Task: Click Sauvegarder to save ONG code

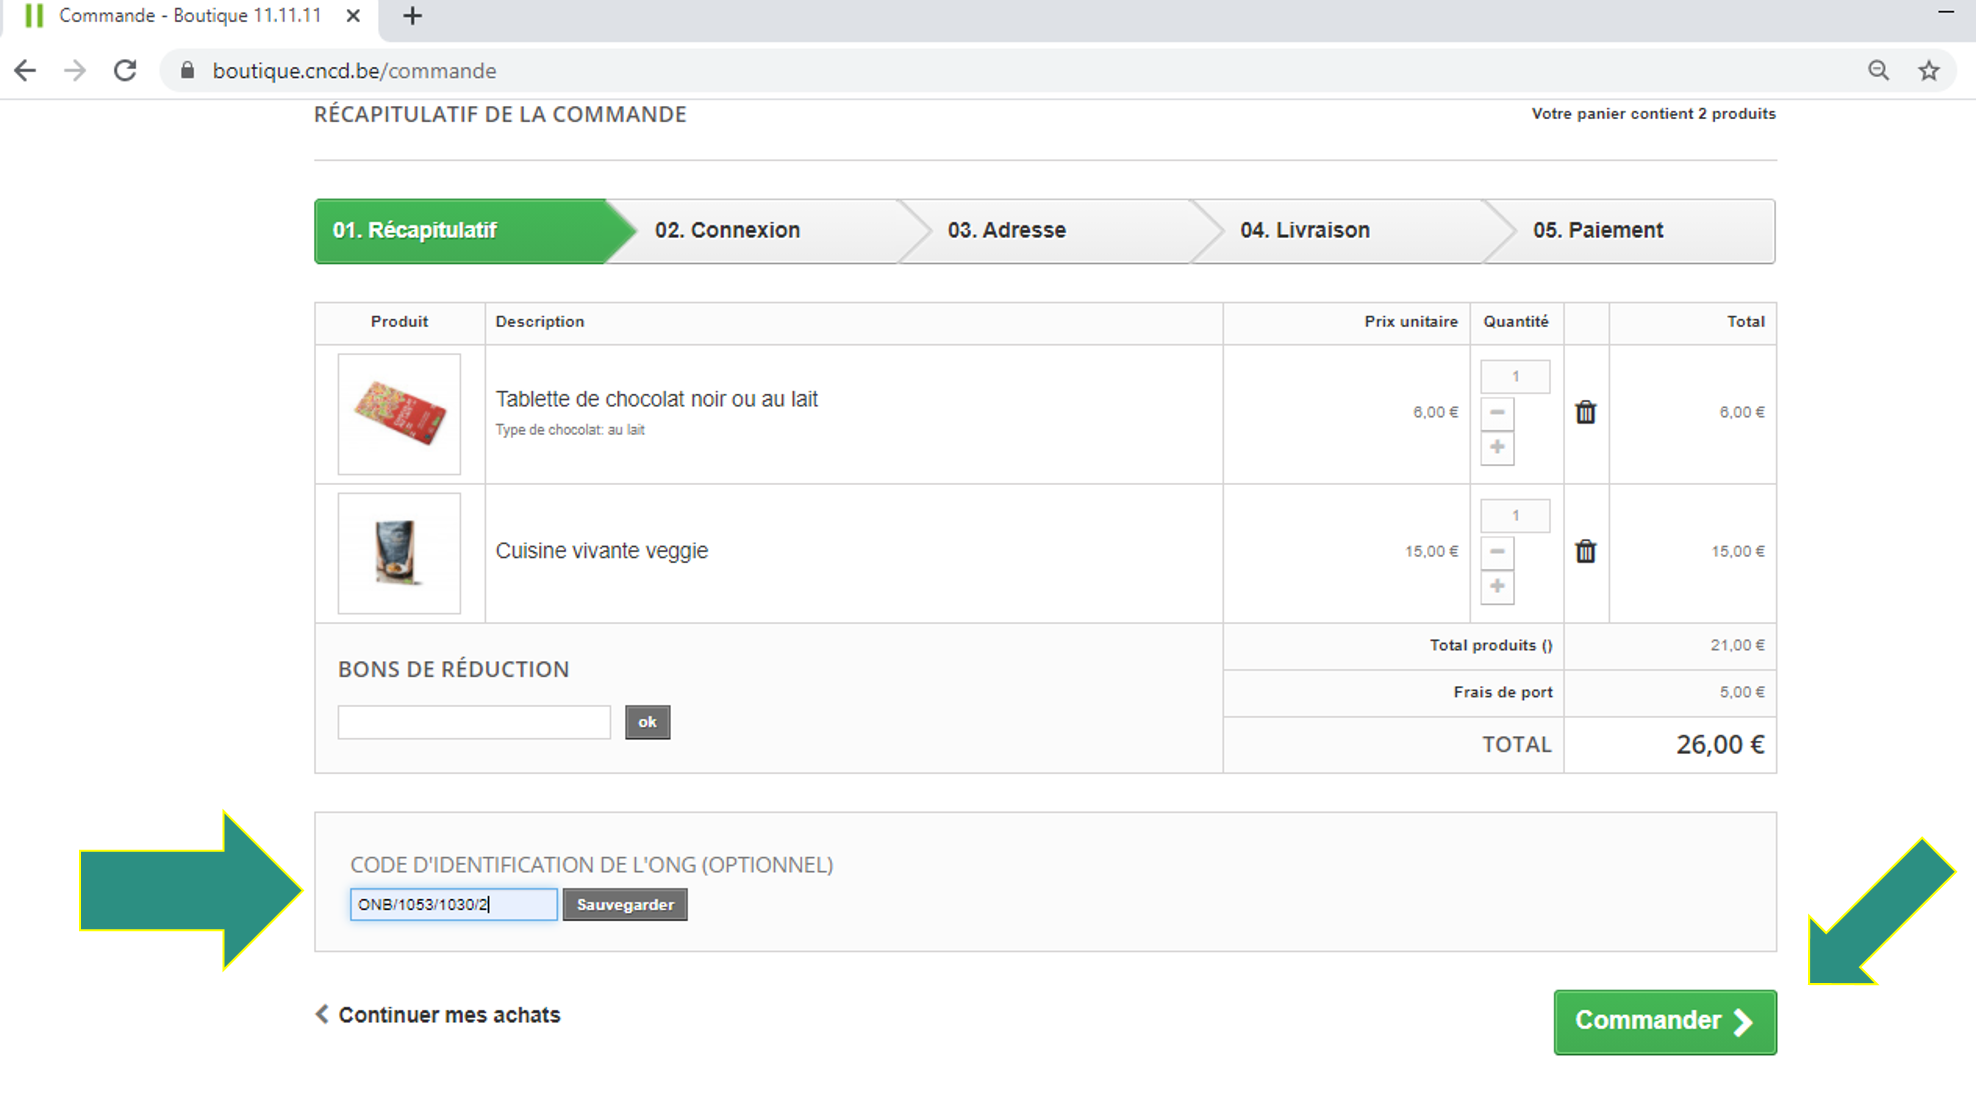Action: [625, 905]
